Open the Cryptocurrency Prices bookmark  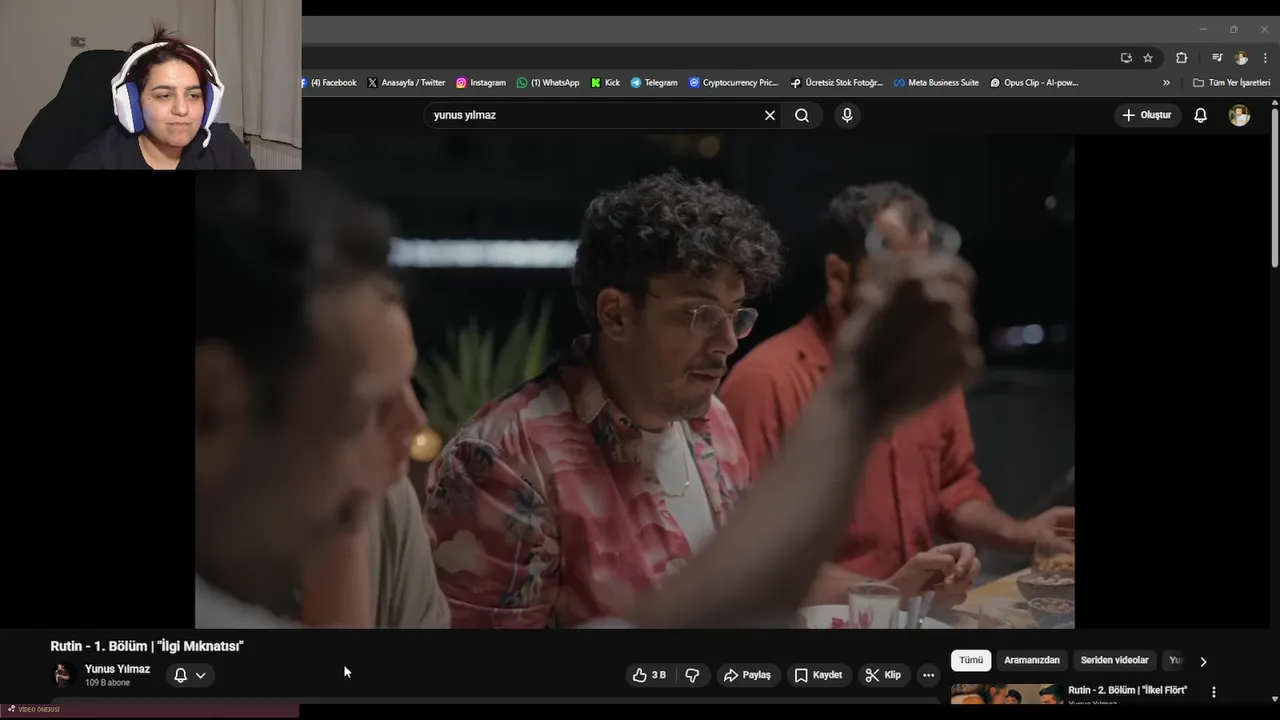(x=733, y=83)
